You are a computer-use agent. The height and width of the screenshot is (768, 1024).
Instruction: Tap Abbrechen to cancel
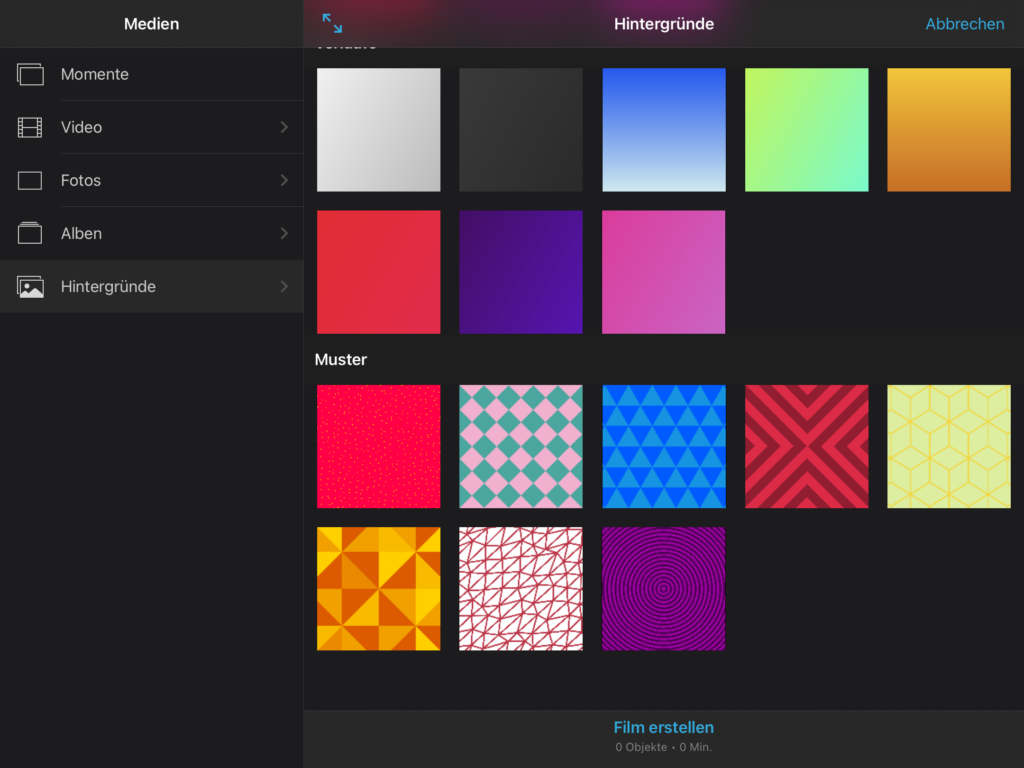pos(964,24)
